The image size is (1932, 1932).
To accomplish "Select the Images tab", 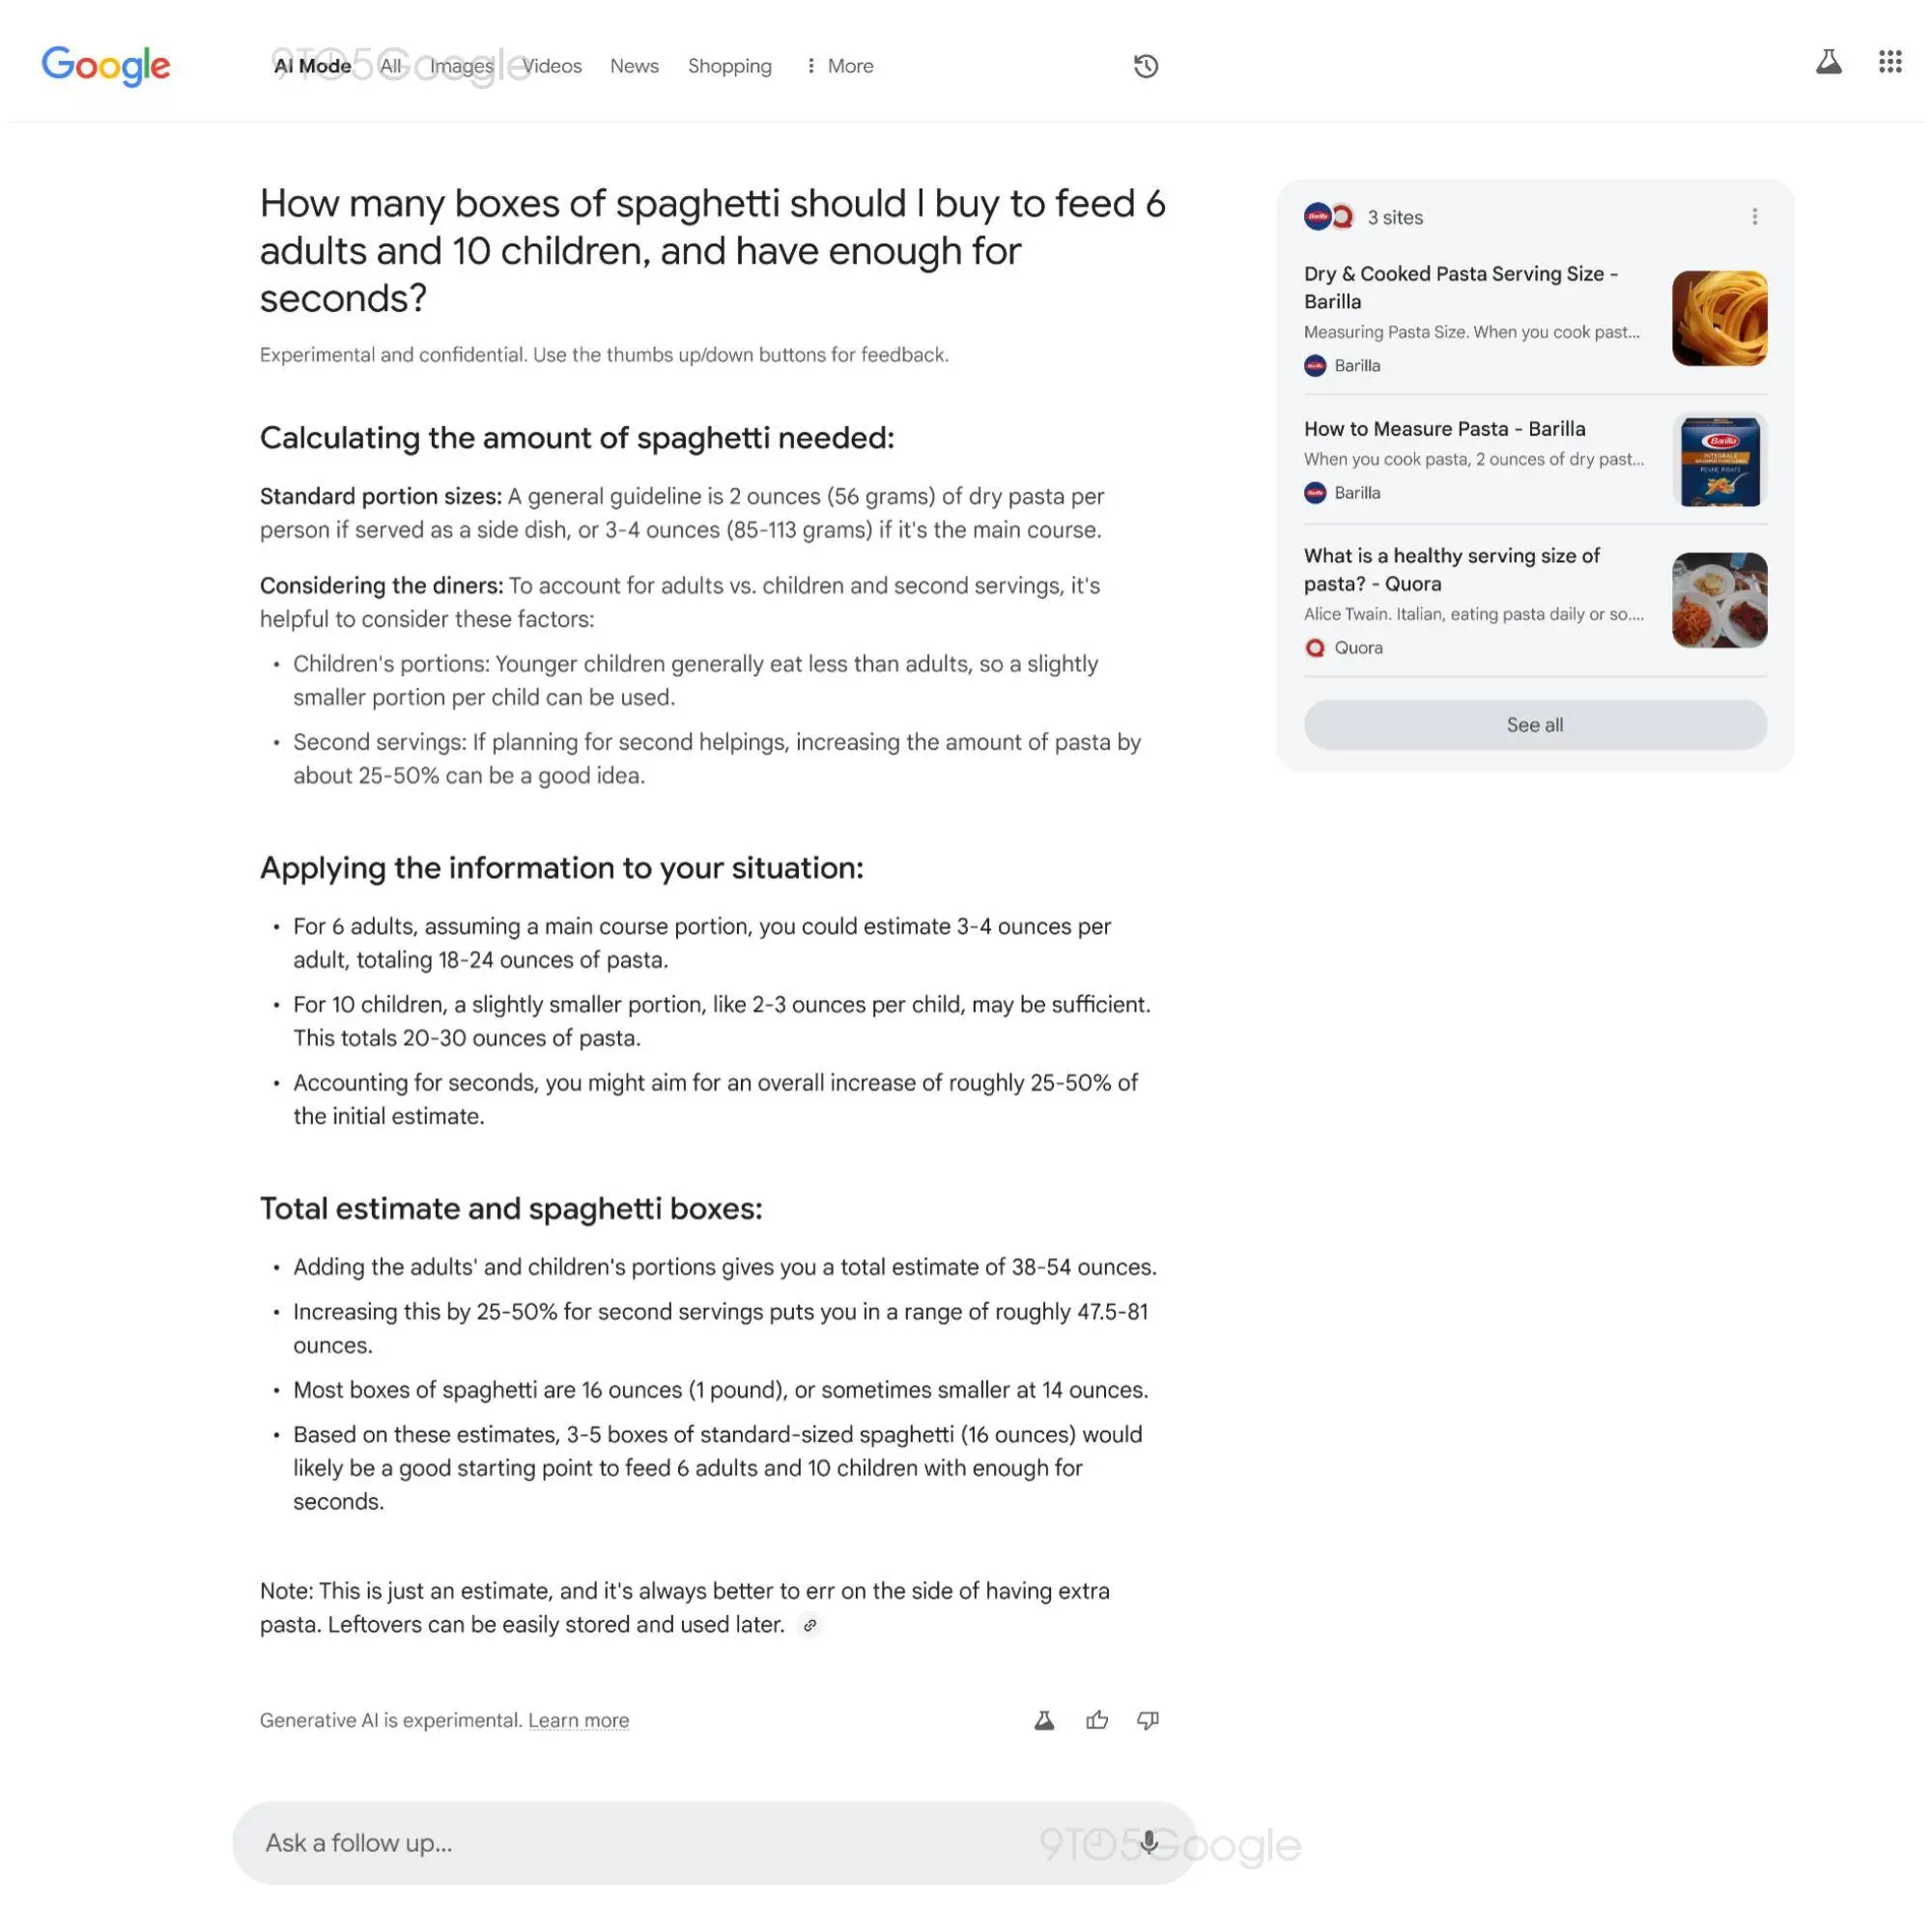I will pos(460,66).
